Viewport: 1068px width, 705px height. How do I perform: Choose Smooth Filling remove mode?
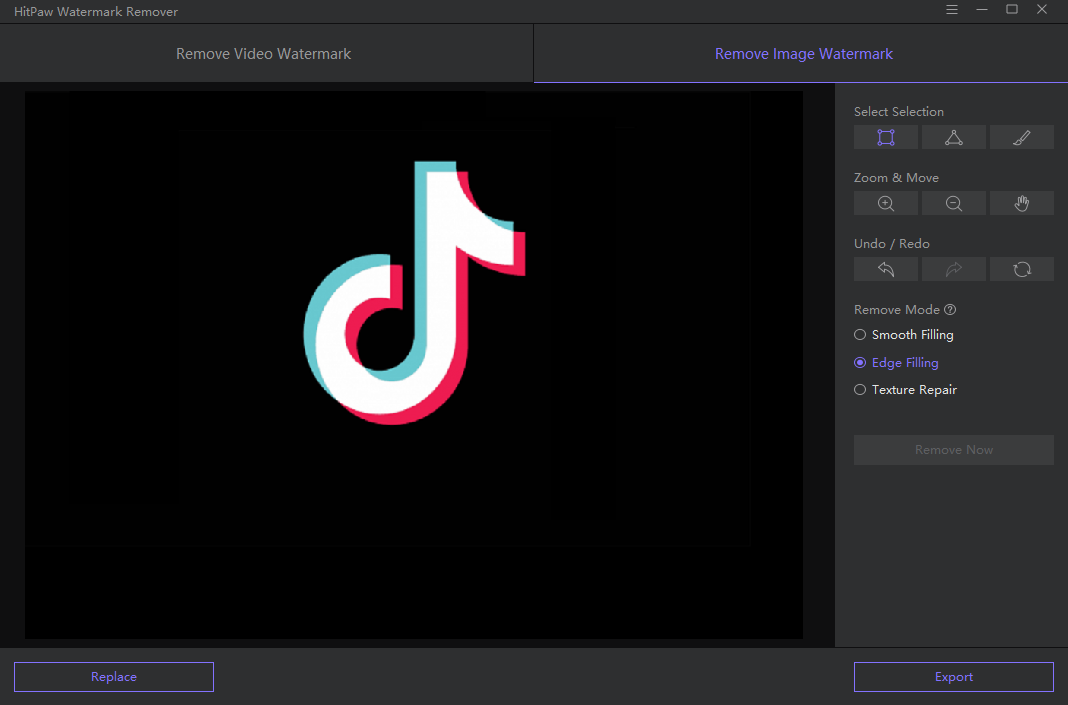(x=904, y=334)
